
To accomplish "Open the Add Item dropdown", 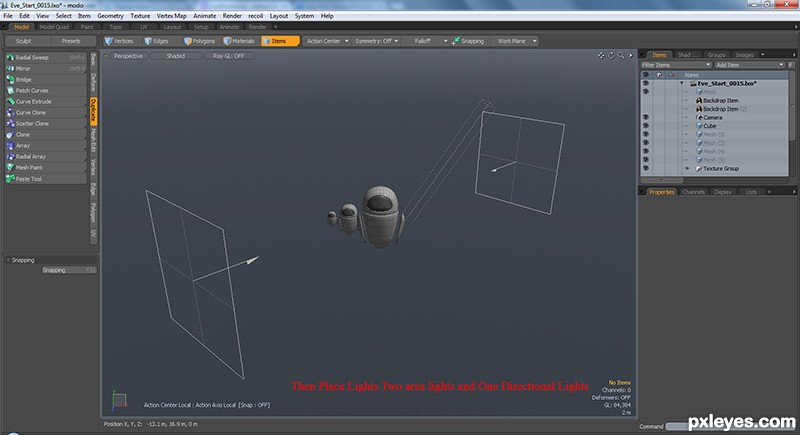I will (x=749, y=65).
